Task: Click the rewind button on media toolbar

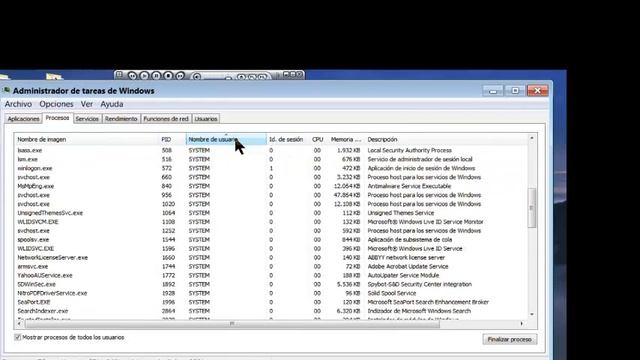Action: pos(132,76)
